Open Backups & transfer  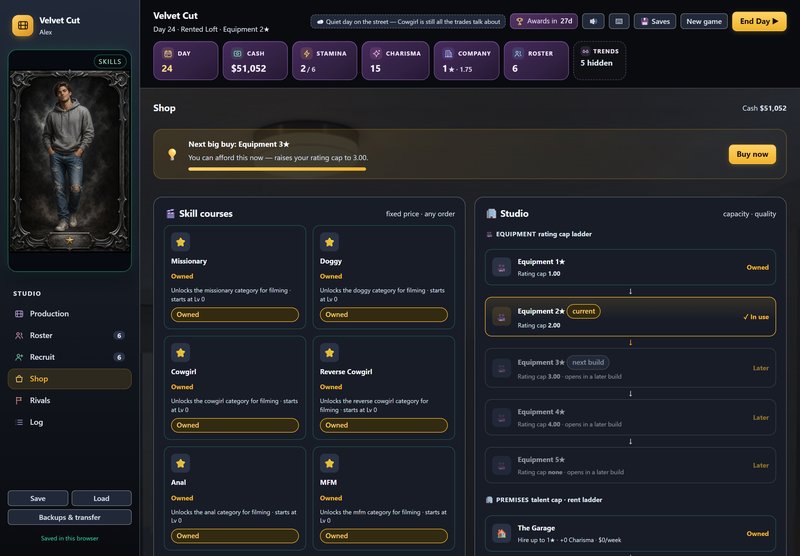coord(69,517)
